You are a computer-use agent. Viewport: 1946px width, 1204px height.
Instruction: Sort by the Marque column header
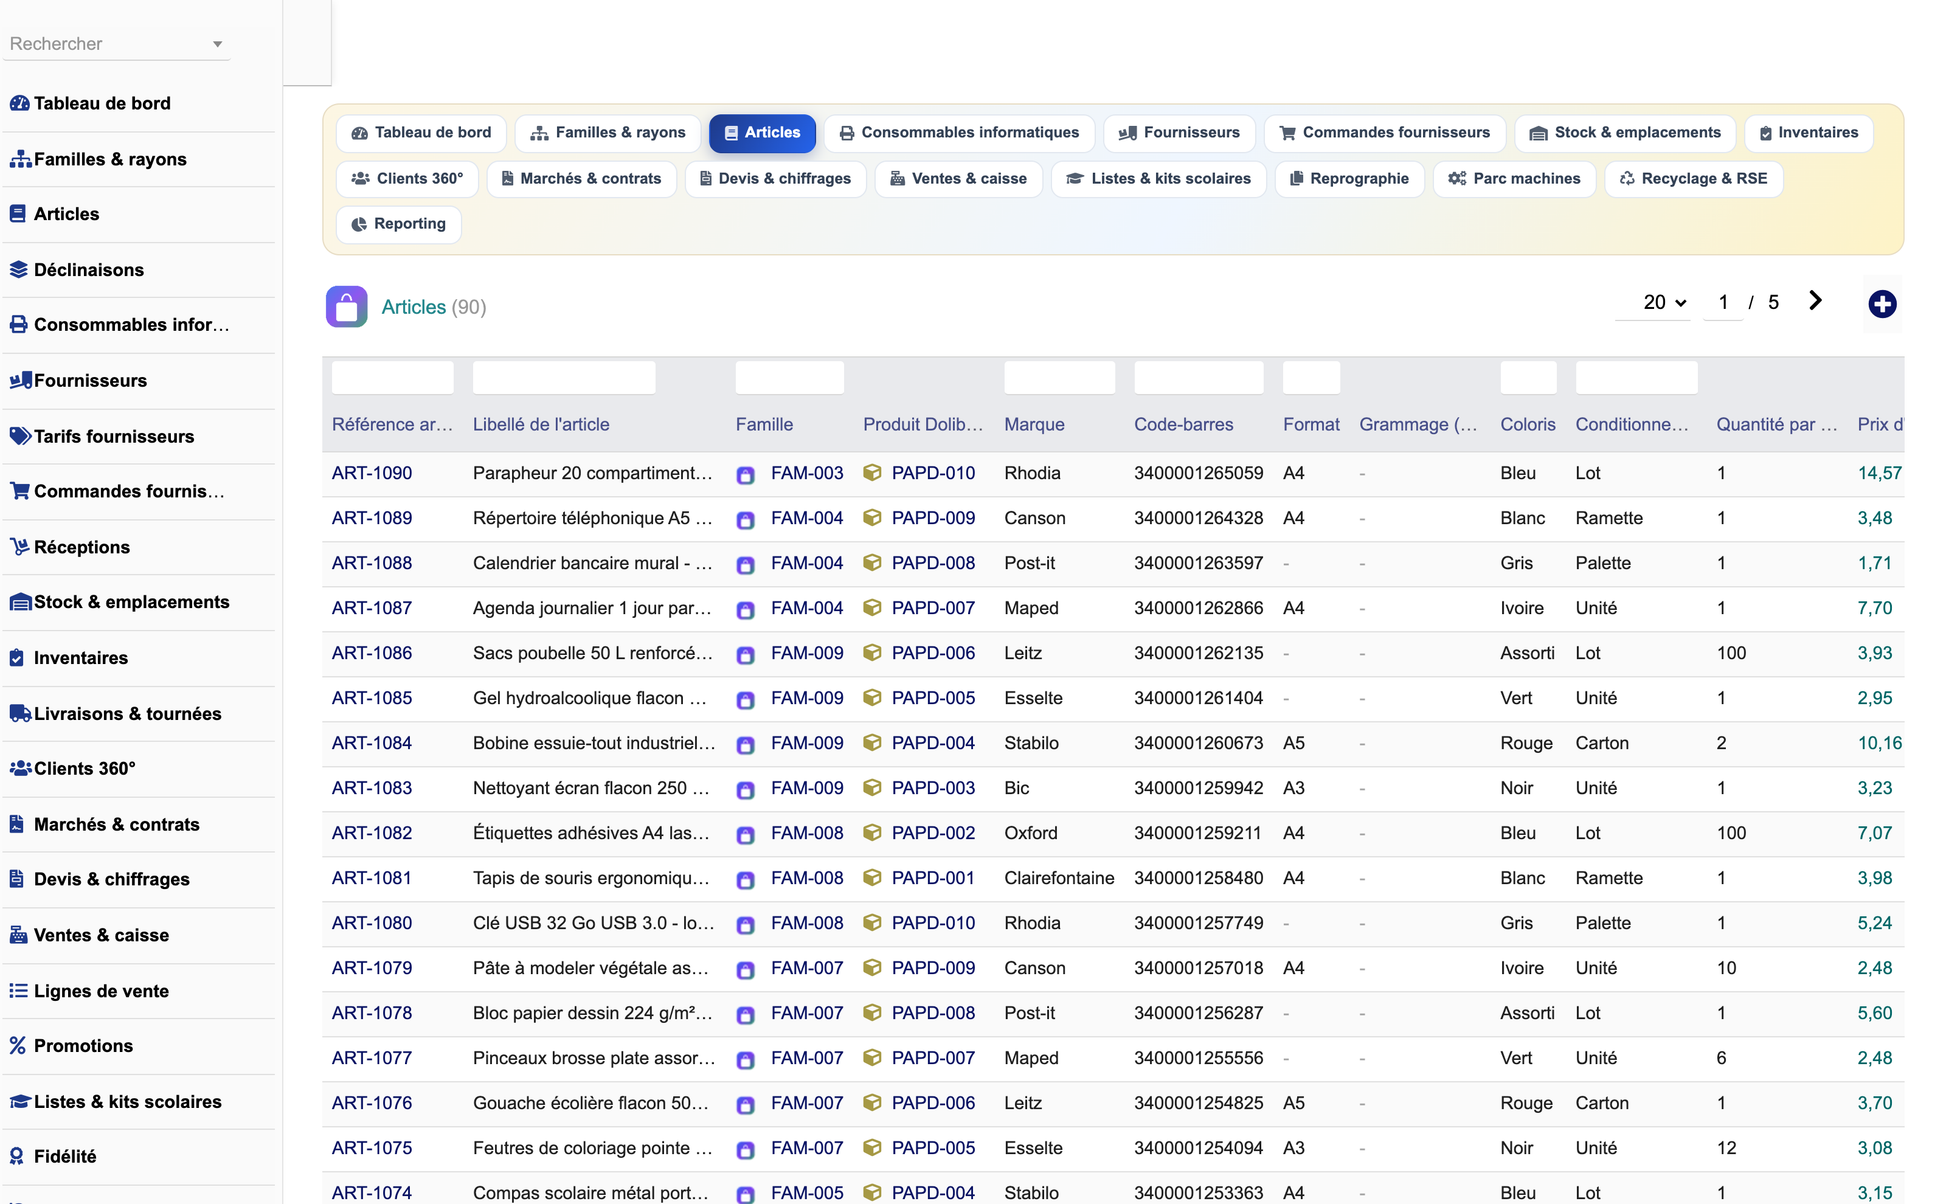coord(1034,424)
